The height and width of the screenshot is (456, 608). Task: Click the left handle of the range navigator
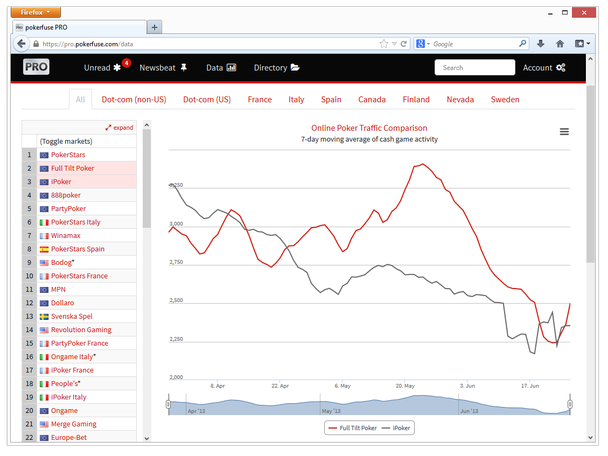tap(168, 404)
